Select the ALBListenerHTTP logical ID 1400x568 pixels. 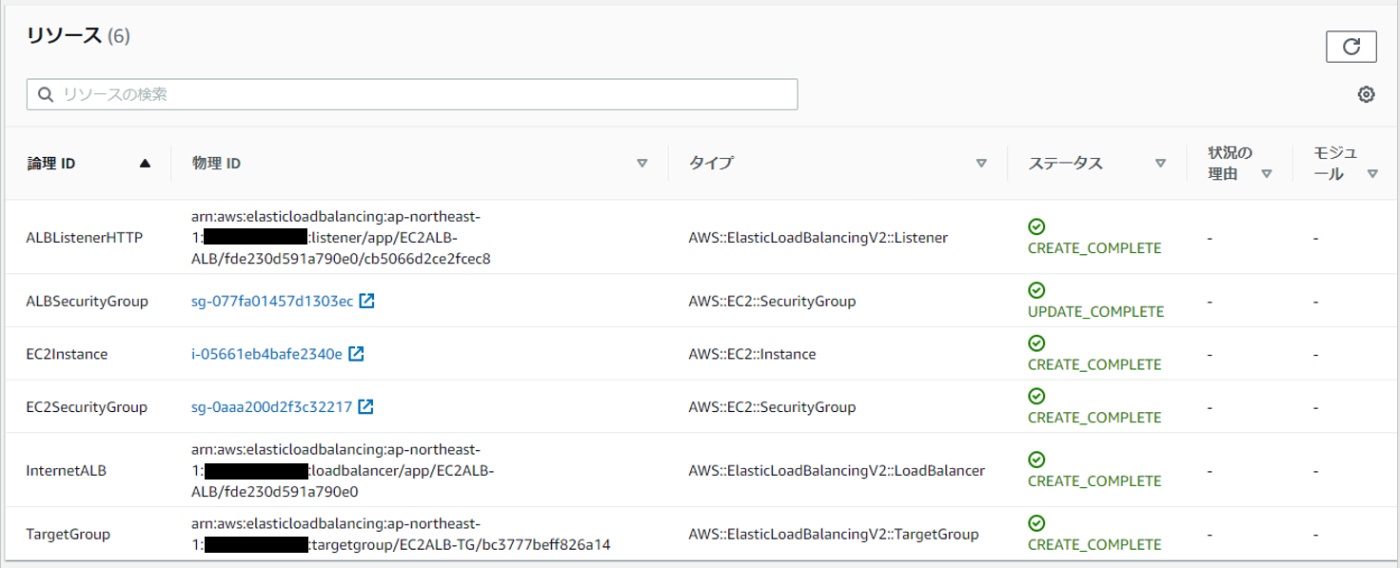[85, 238]
